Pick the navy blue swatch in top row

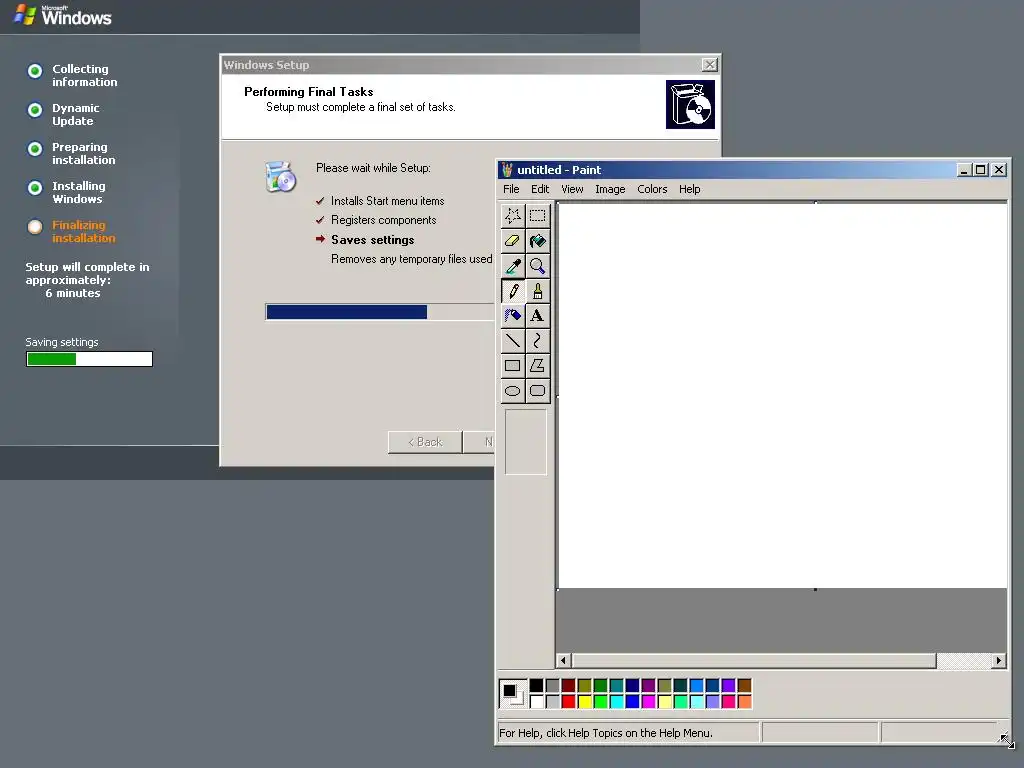(x=633, y=685)
